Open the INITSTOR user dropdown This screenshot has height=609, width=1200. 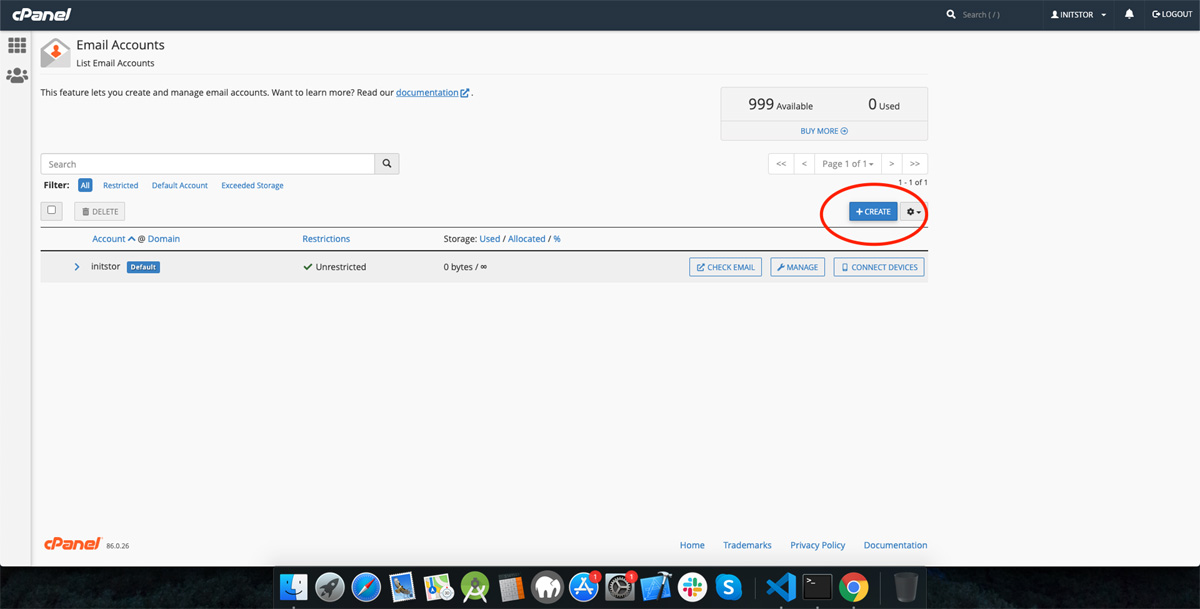click(x=1078, y=15)
